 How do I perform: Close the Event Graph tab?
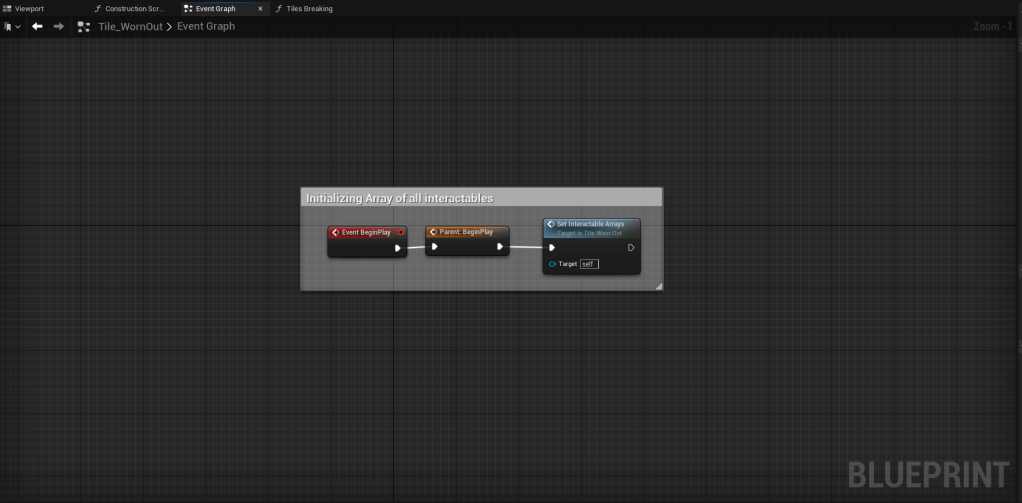pos(260,8)
